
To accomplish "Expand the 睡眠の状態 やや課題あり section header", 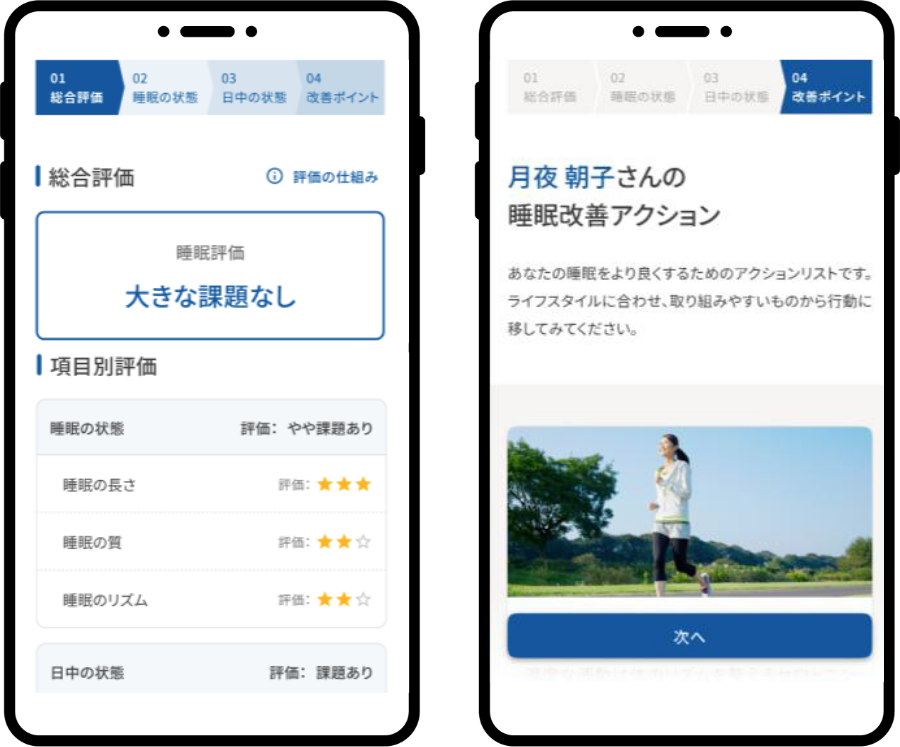I will (210, 428).
